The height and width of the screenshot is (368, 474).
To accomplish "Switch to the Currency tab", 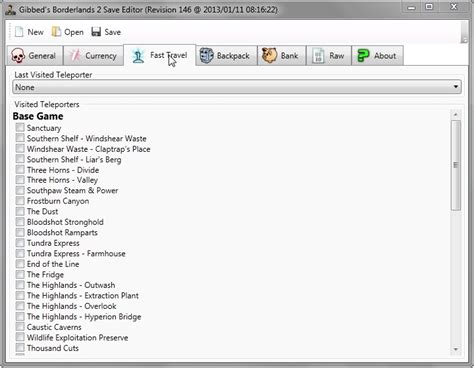I will 93,56.
